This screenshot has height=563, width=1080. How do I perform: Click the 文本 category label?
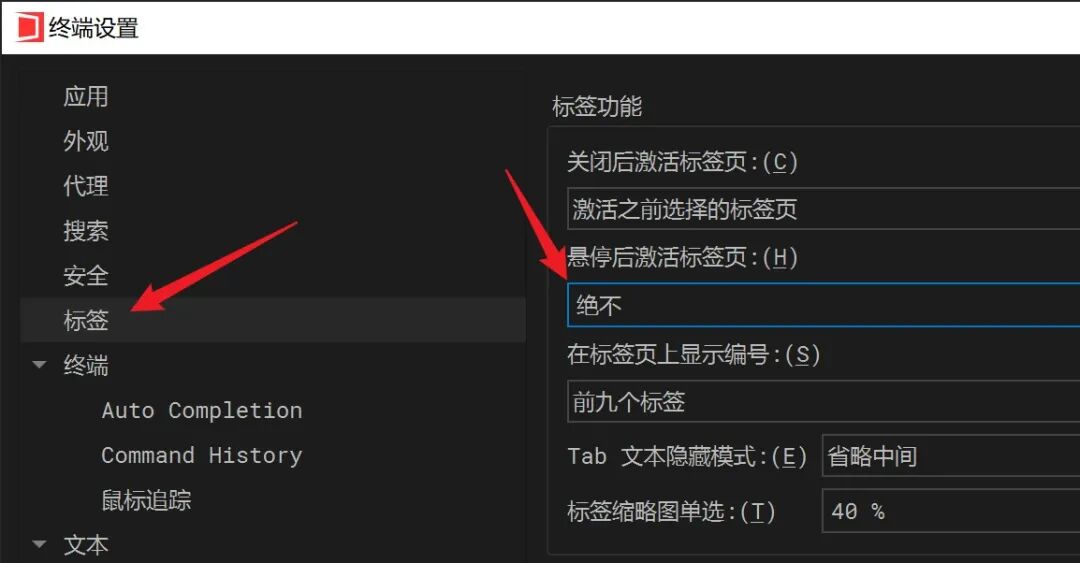[86, 545]
